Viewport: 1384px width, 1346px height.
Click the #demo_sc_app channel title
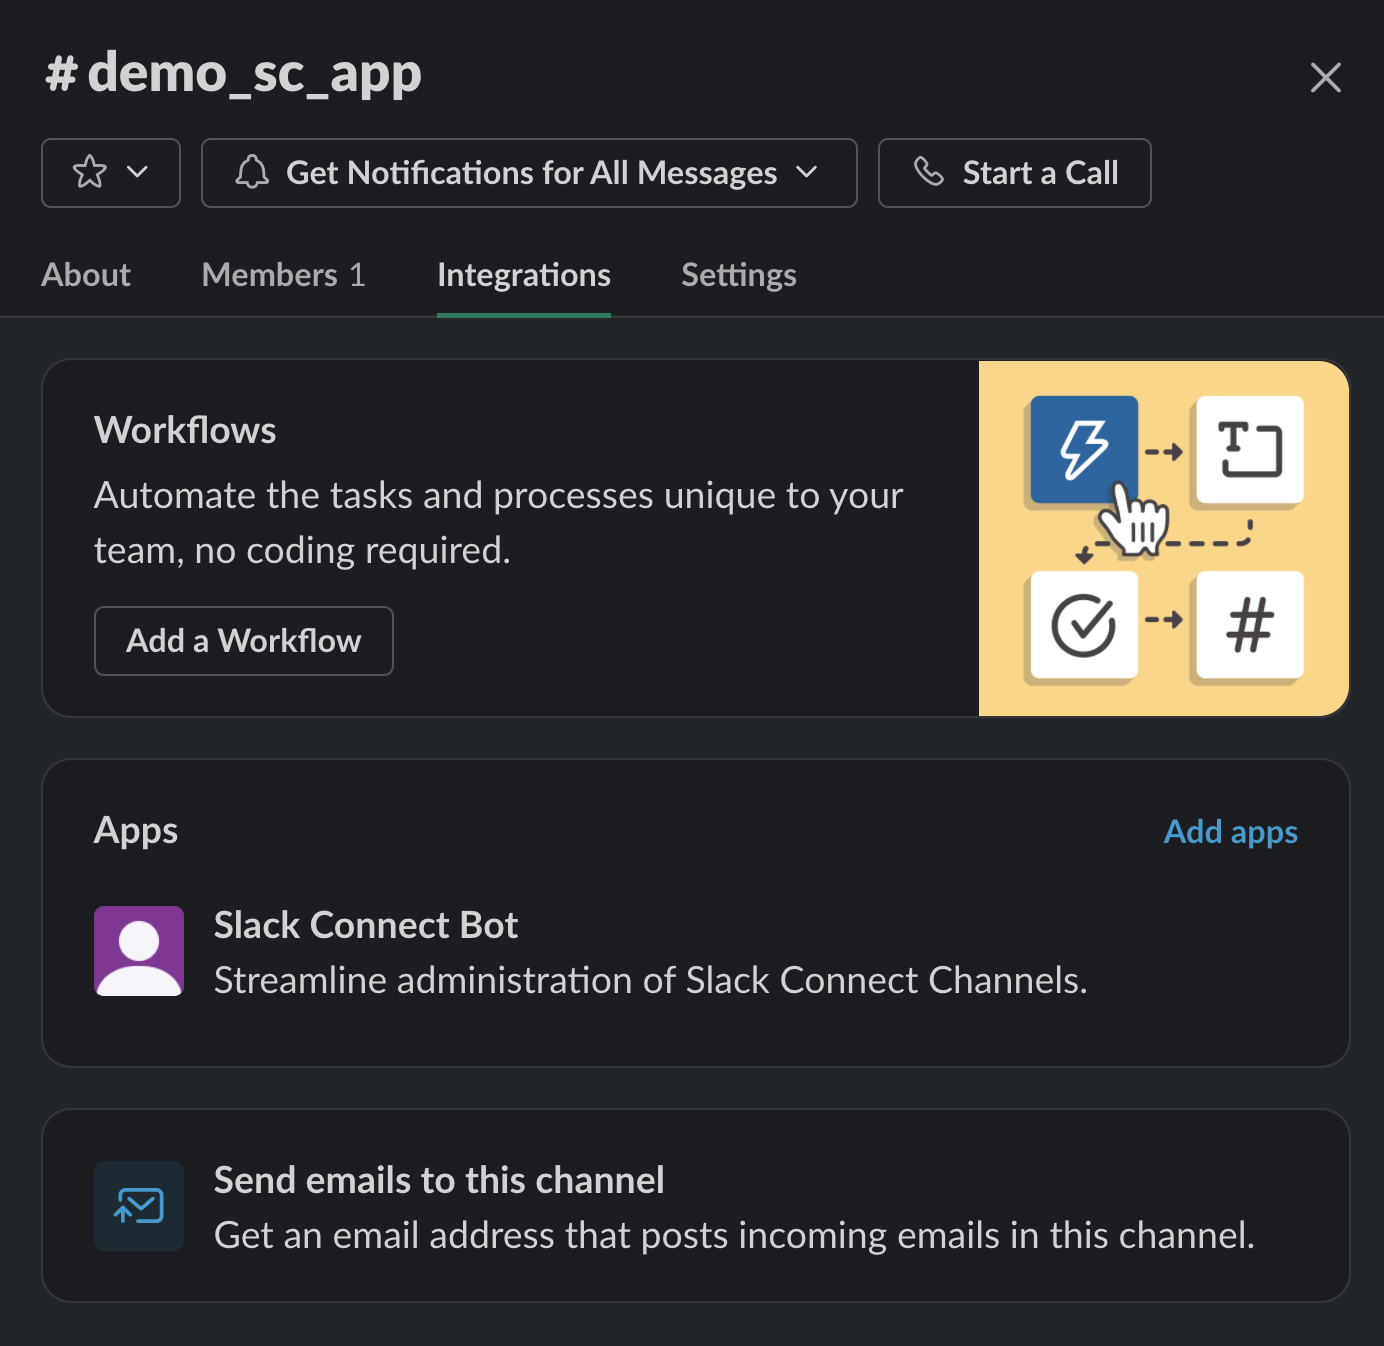point(234,73)
